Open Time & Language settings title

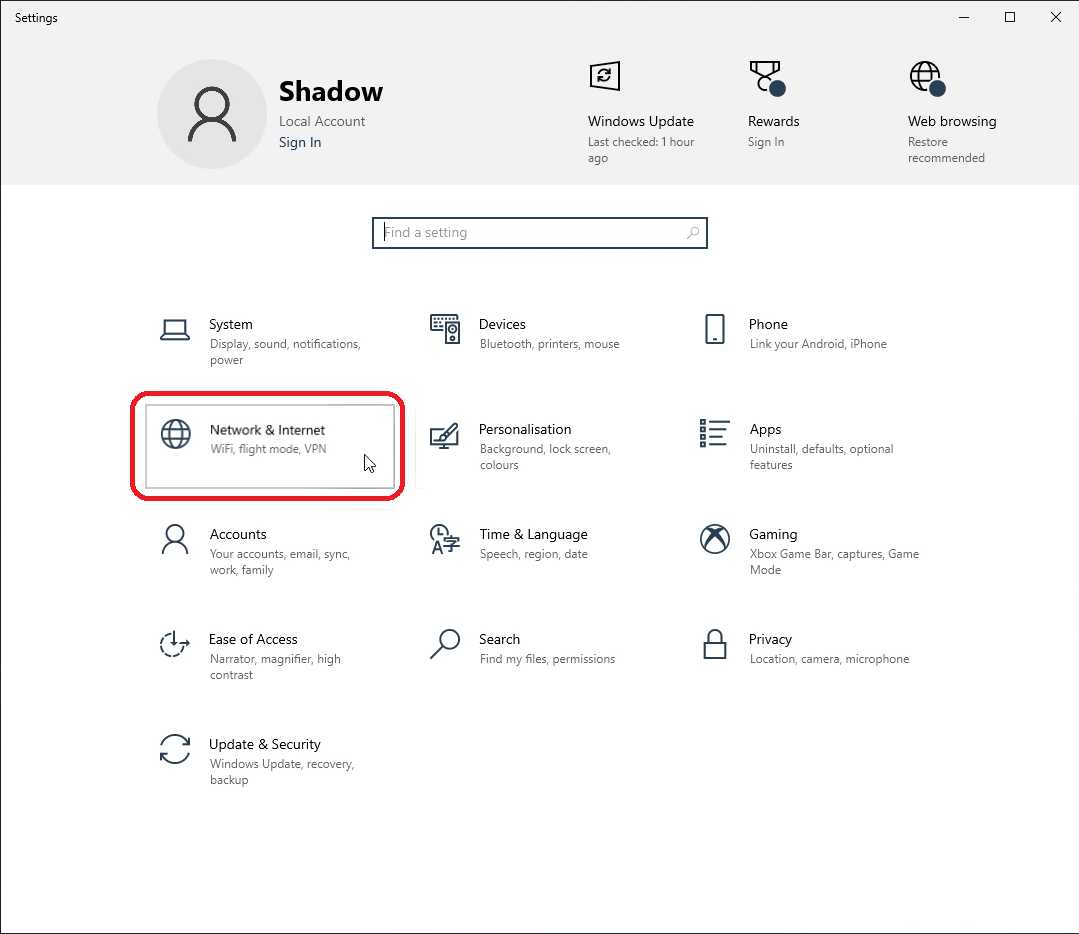click(x=533, y=535)
